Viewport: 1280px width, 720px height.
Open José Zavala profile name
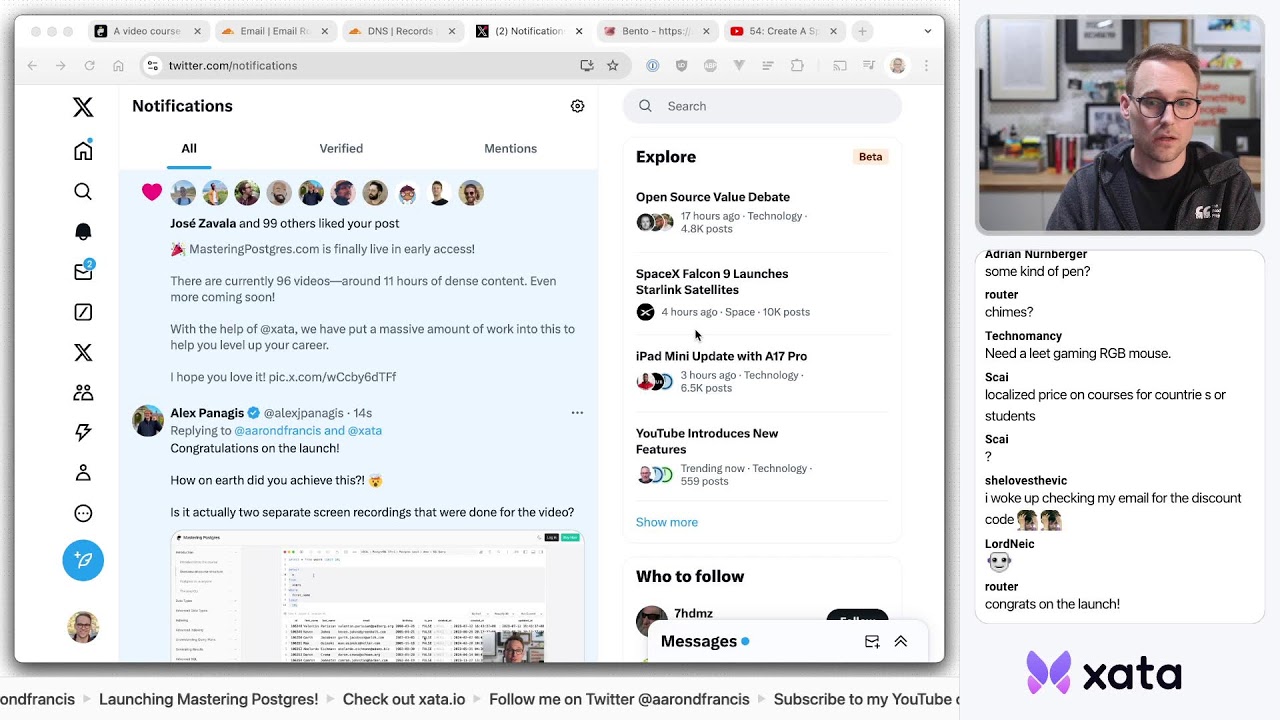pyautogui.click(x=203, y=223)
